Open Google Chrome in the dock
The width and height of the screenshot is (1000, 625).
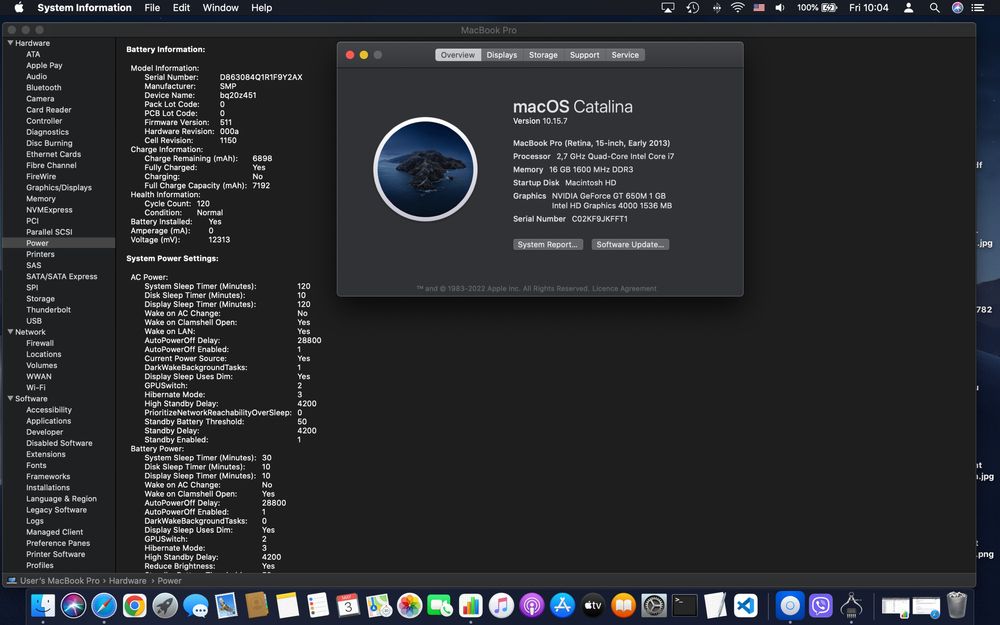pos(135,605)
